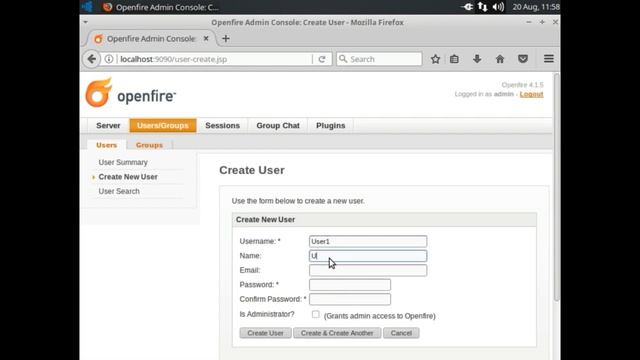The image size is (640, 360).
Task: Open the Pocket icon in toolbar
Action: pyautogui.click(x=523, y=59)
